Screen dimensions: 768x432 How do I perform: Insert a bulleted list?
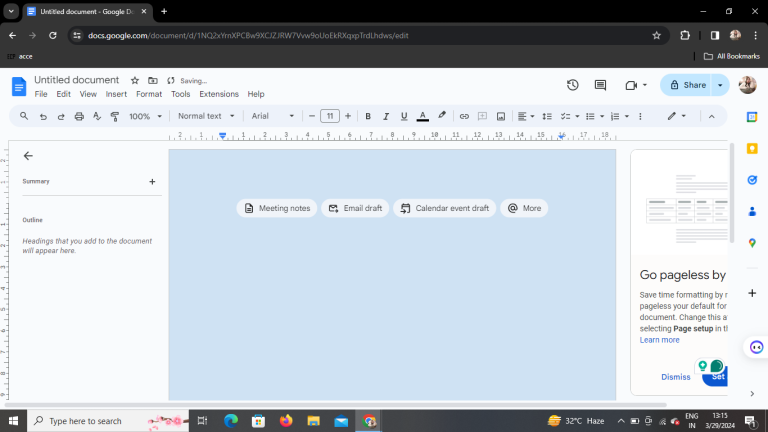point(590,117)
